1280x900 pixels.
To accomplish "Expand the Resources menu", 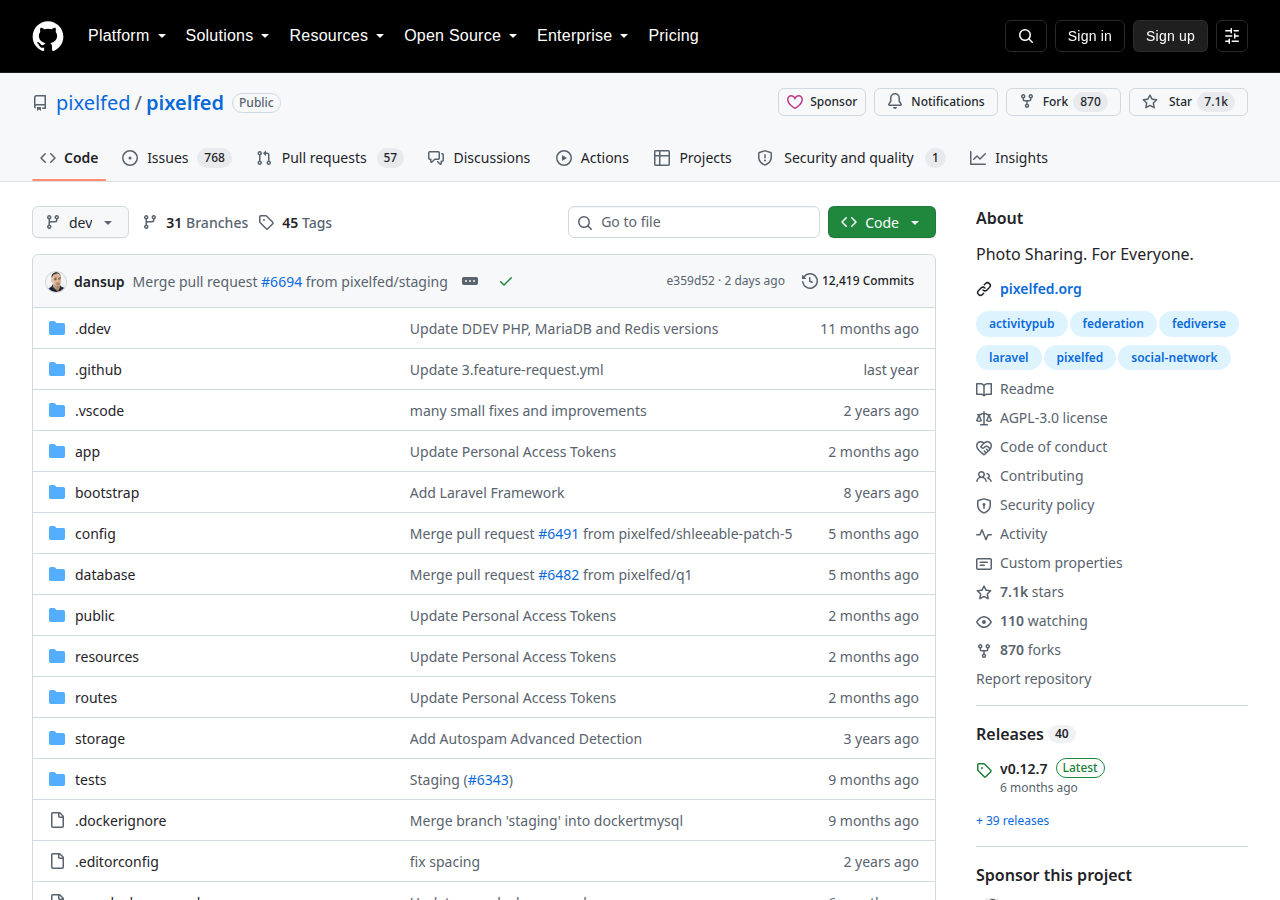I will pyautogui.click(x=337, y=36).
